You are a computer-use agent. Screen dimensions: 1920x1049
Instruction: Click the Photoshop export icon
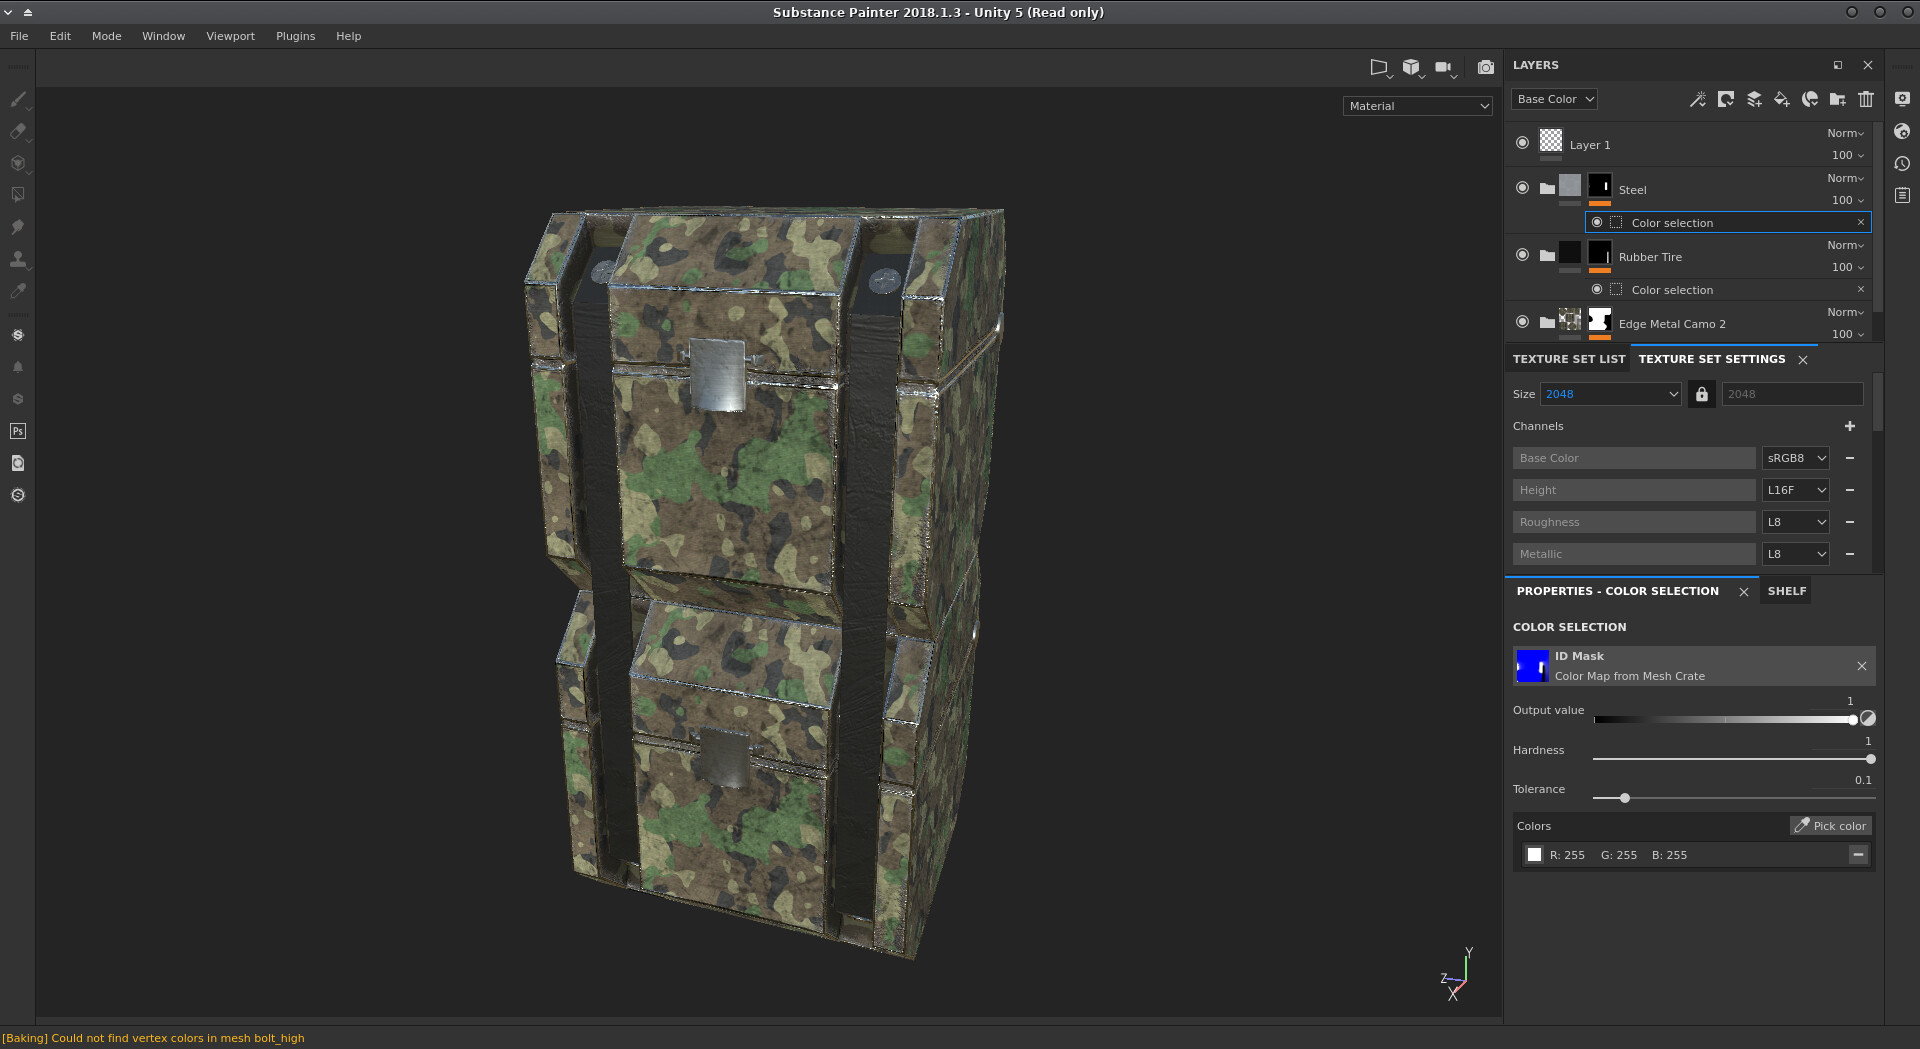click(x=17, y=431)
